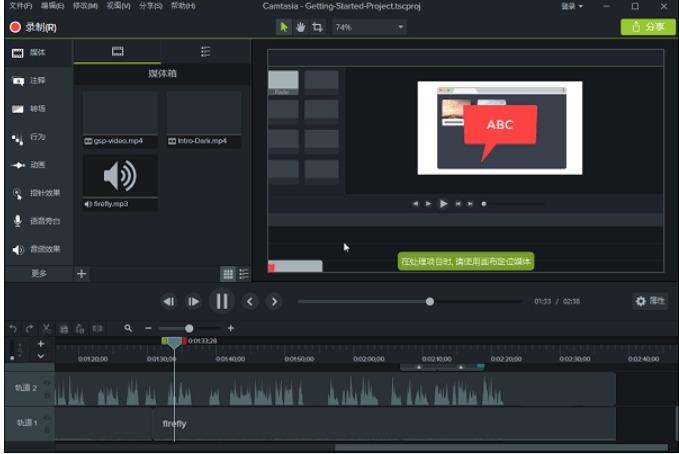Jump to the previous clip with left chevron
Screen dimensions: 679x454
click(x=250, y=302)
